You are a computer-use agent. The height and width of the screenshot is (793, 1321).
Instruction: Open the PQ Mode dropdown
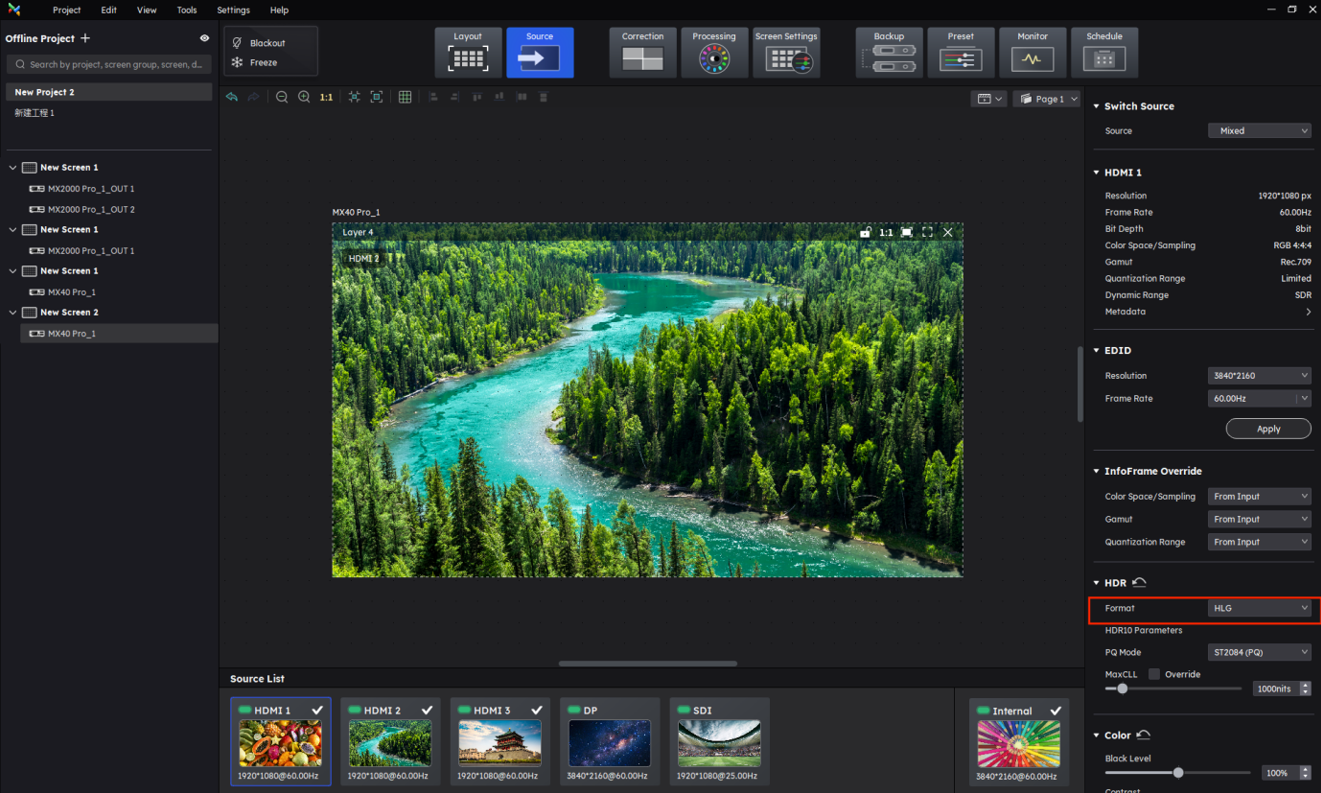click(1259, 652)
